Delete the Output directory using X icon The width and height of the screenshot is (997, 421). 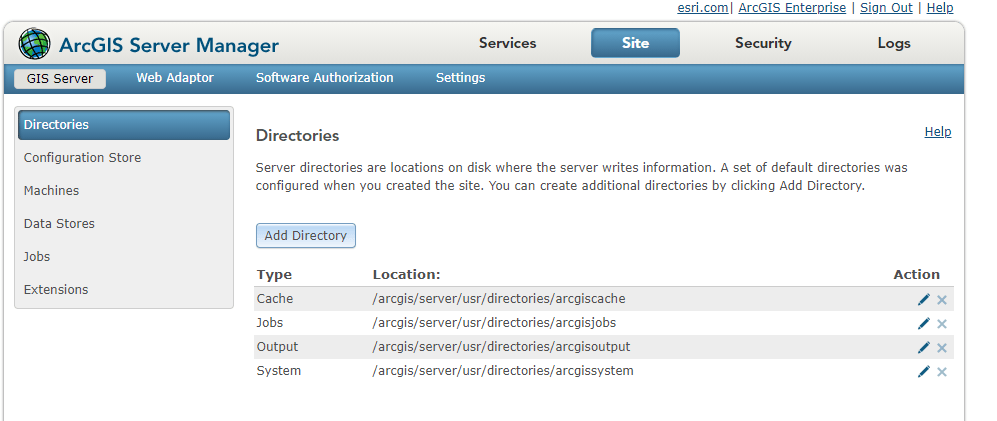click(x=942, y=348)
